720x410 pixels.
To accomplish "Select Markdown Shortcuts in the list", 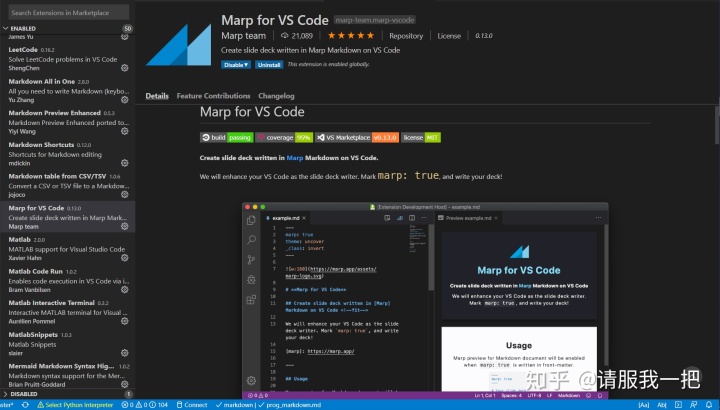I will [x=68, y=153].
